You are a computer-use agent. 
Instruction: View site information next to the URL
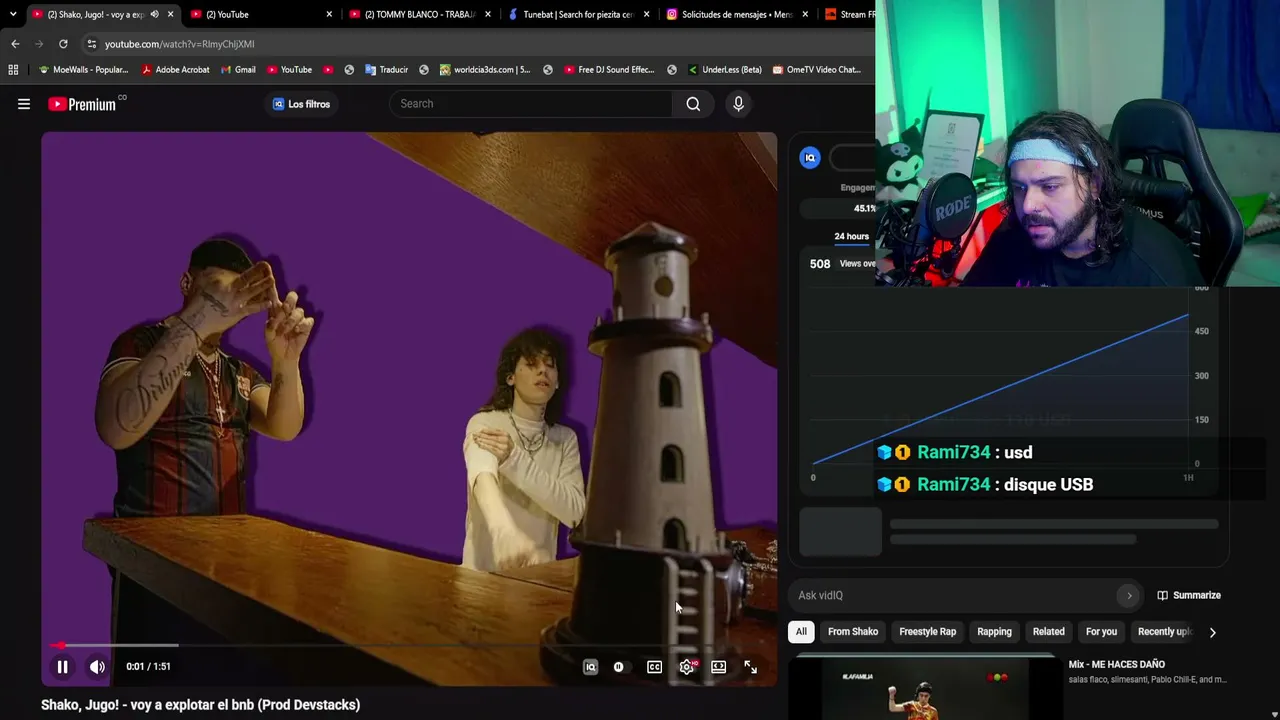[92, 44]
